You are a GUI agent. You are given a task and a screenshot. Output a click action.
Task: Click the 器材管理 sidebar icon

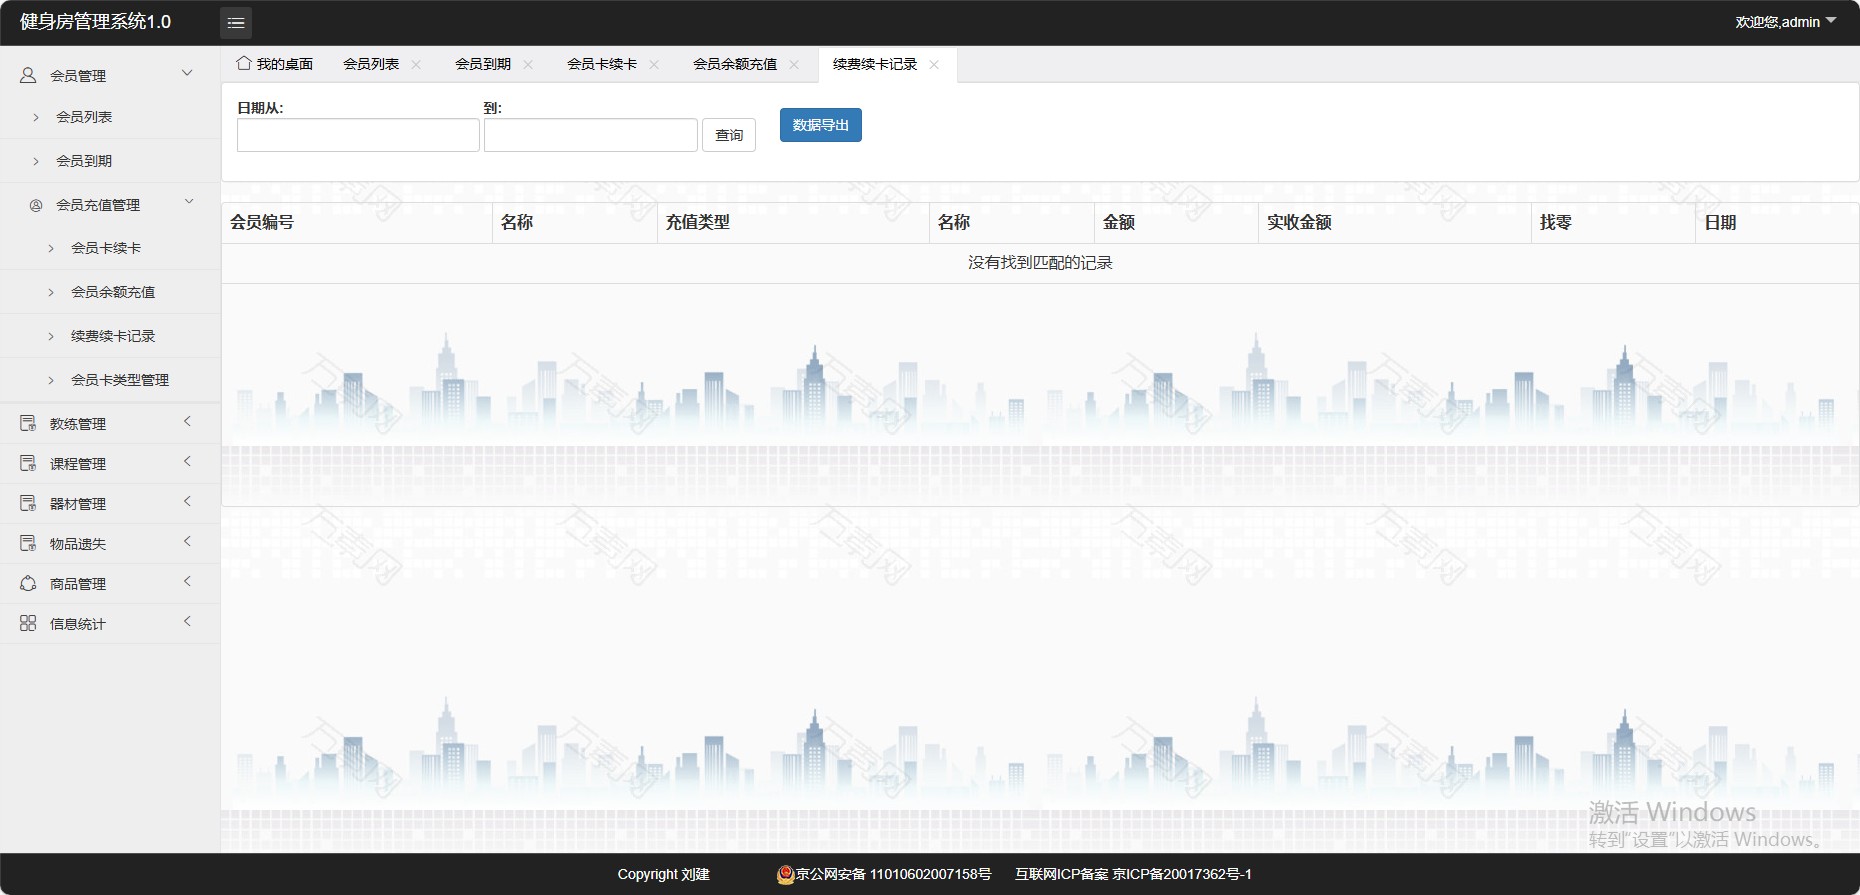28,504
